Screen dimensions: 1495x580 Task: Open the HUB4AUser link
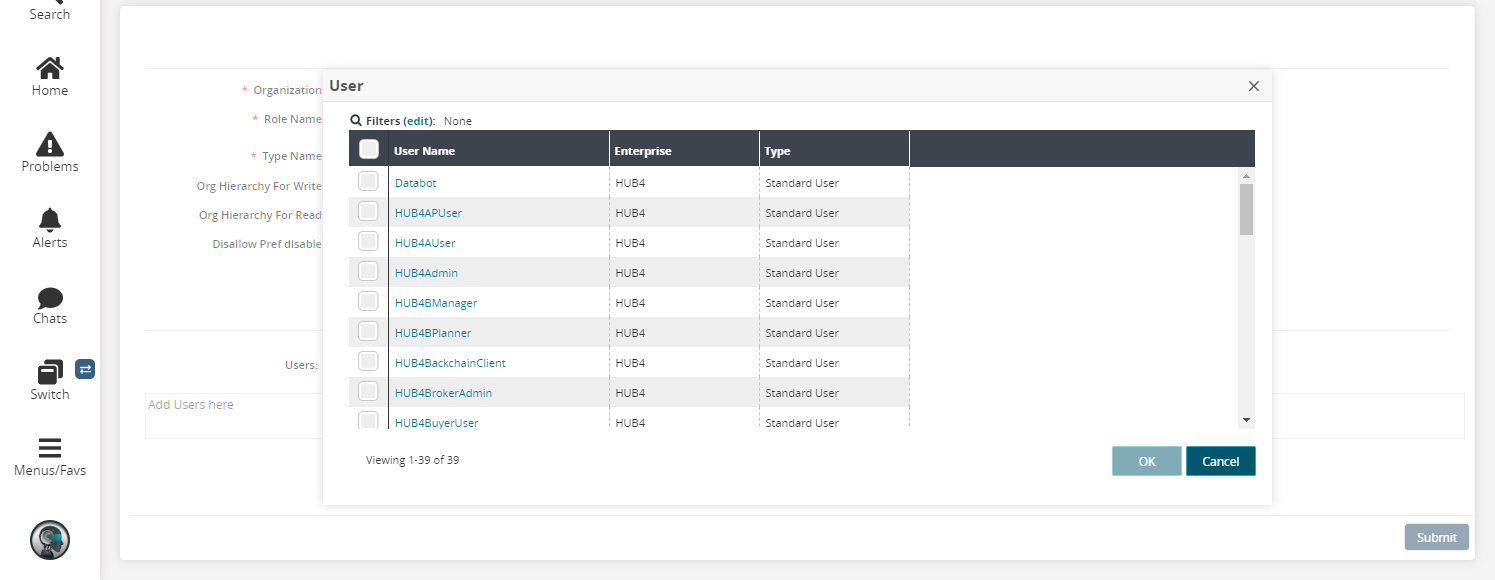pos(425,243)
